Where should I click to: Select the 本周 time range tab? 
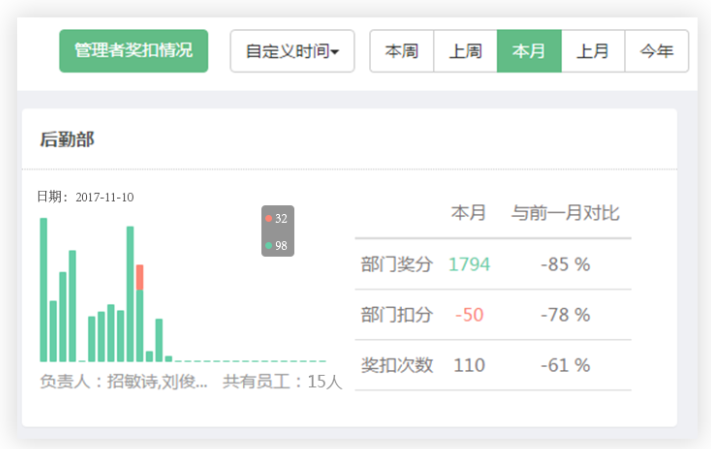(x=402, y=51)
